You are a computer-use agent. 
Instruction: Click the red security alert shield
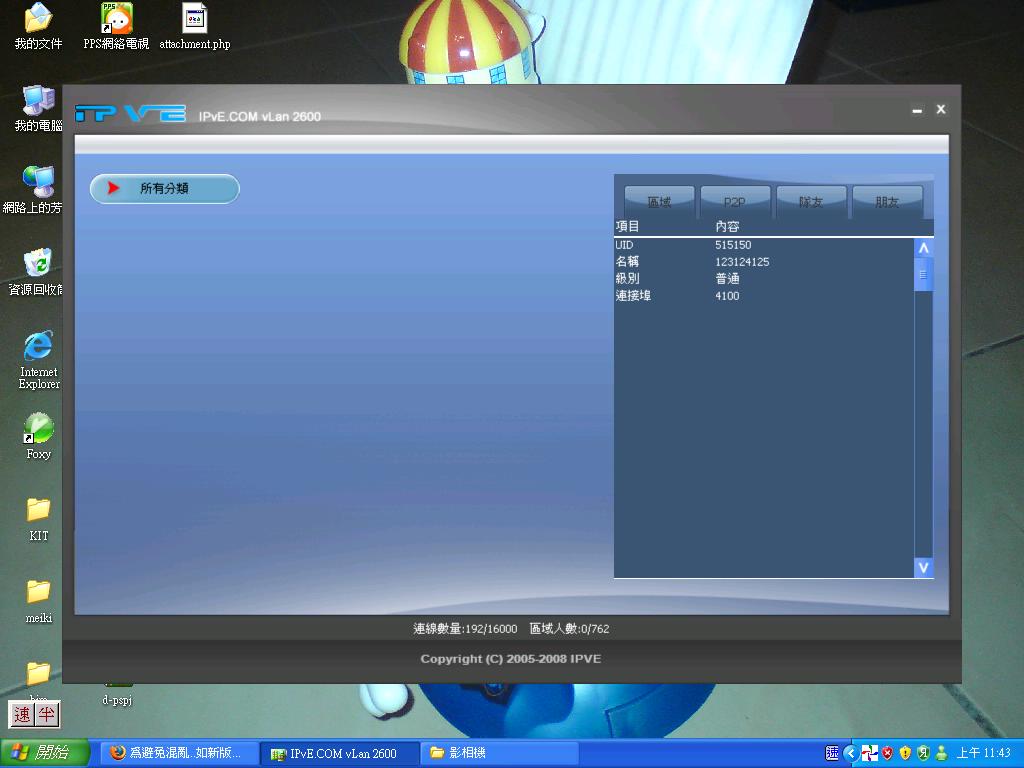pyautogui.click(x=888, y=753)
